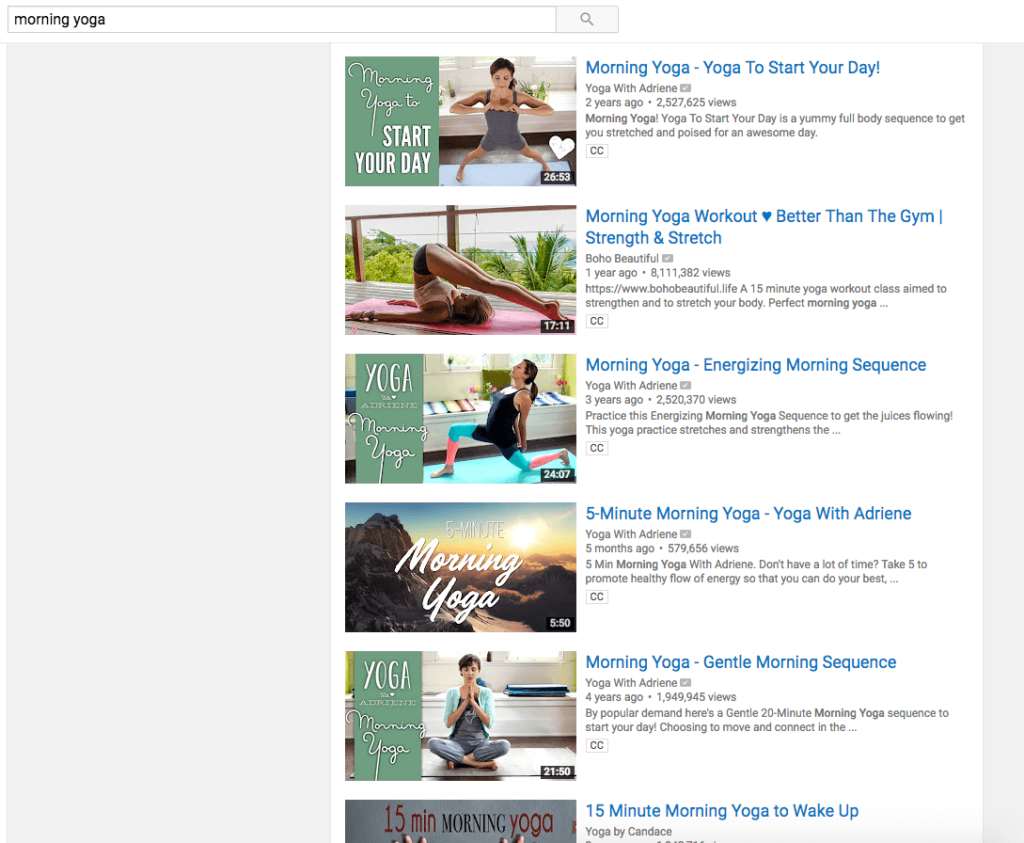Click description 'By popular demand here's a Gentle'
The width and height of the screenshot is (1024, 843).
[767, 720]
